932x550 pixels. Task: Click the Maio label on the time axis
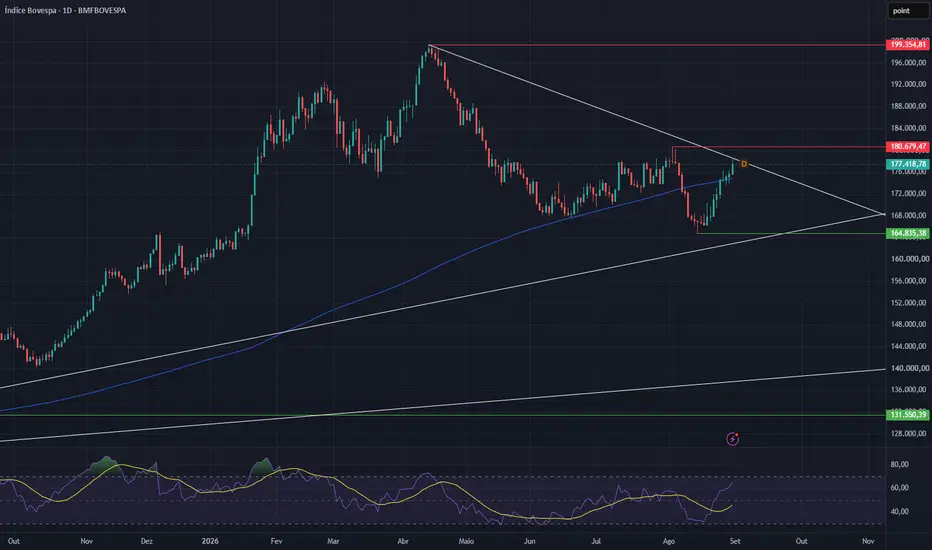466,541
